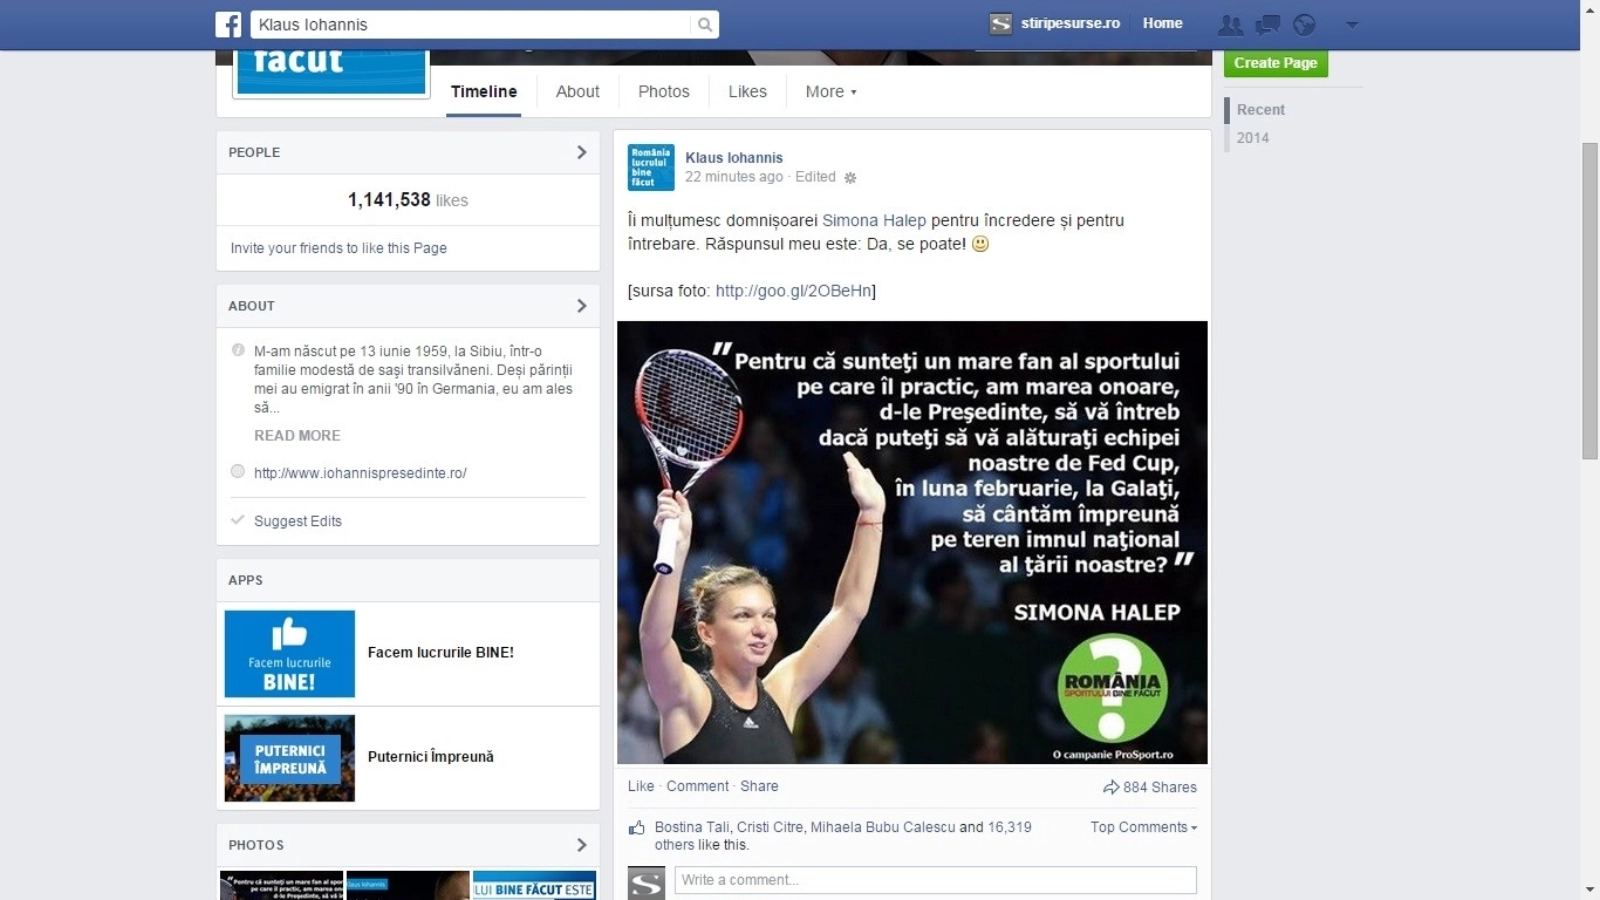Viewport: 1600px width, 900px height.
Task: Switch to the Photos tab
Action: coord(663,92)
